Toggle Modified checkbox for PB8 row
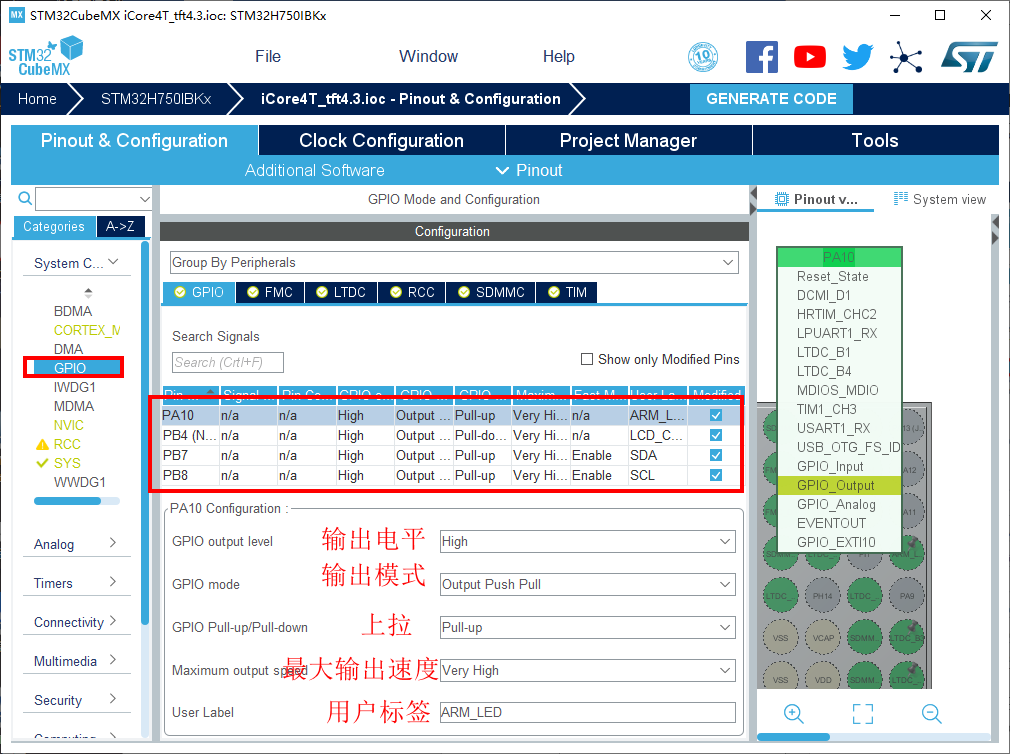This screenshot has width=1010, height=754. 716,475
